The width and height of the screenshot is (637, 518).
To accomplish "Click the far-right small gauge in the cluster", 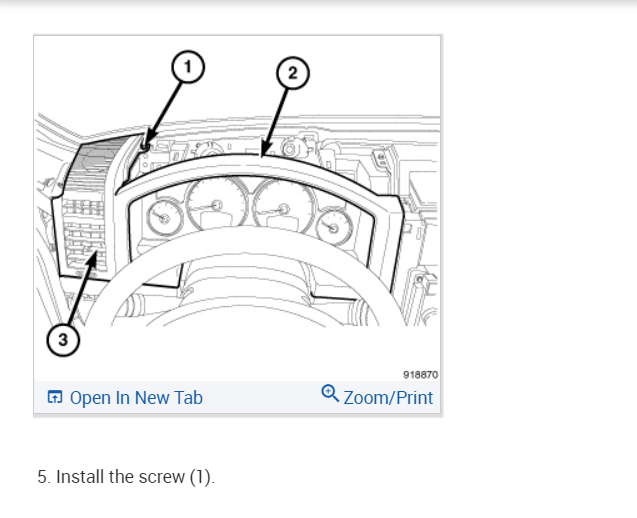I will coord(334,227).
